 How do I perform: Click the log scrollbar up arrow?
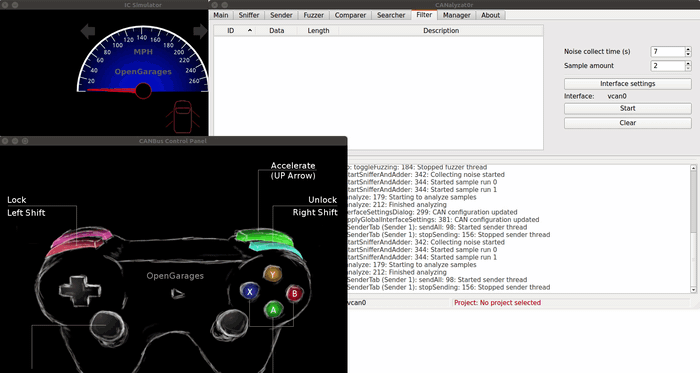click(x=693, y=168)
